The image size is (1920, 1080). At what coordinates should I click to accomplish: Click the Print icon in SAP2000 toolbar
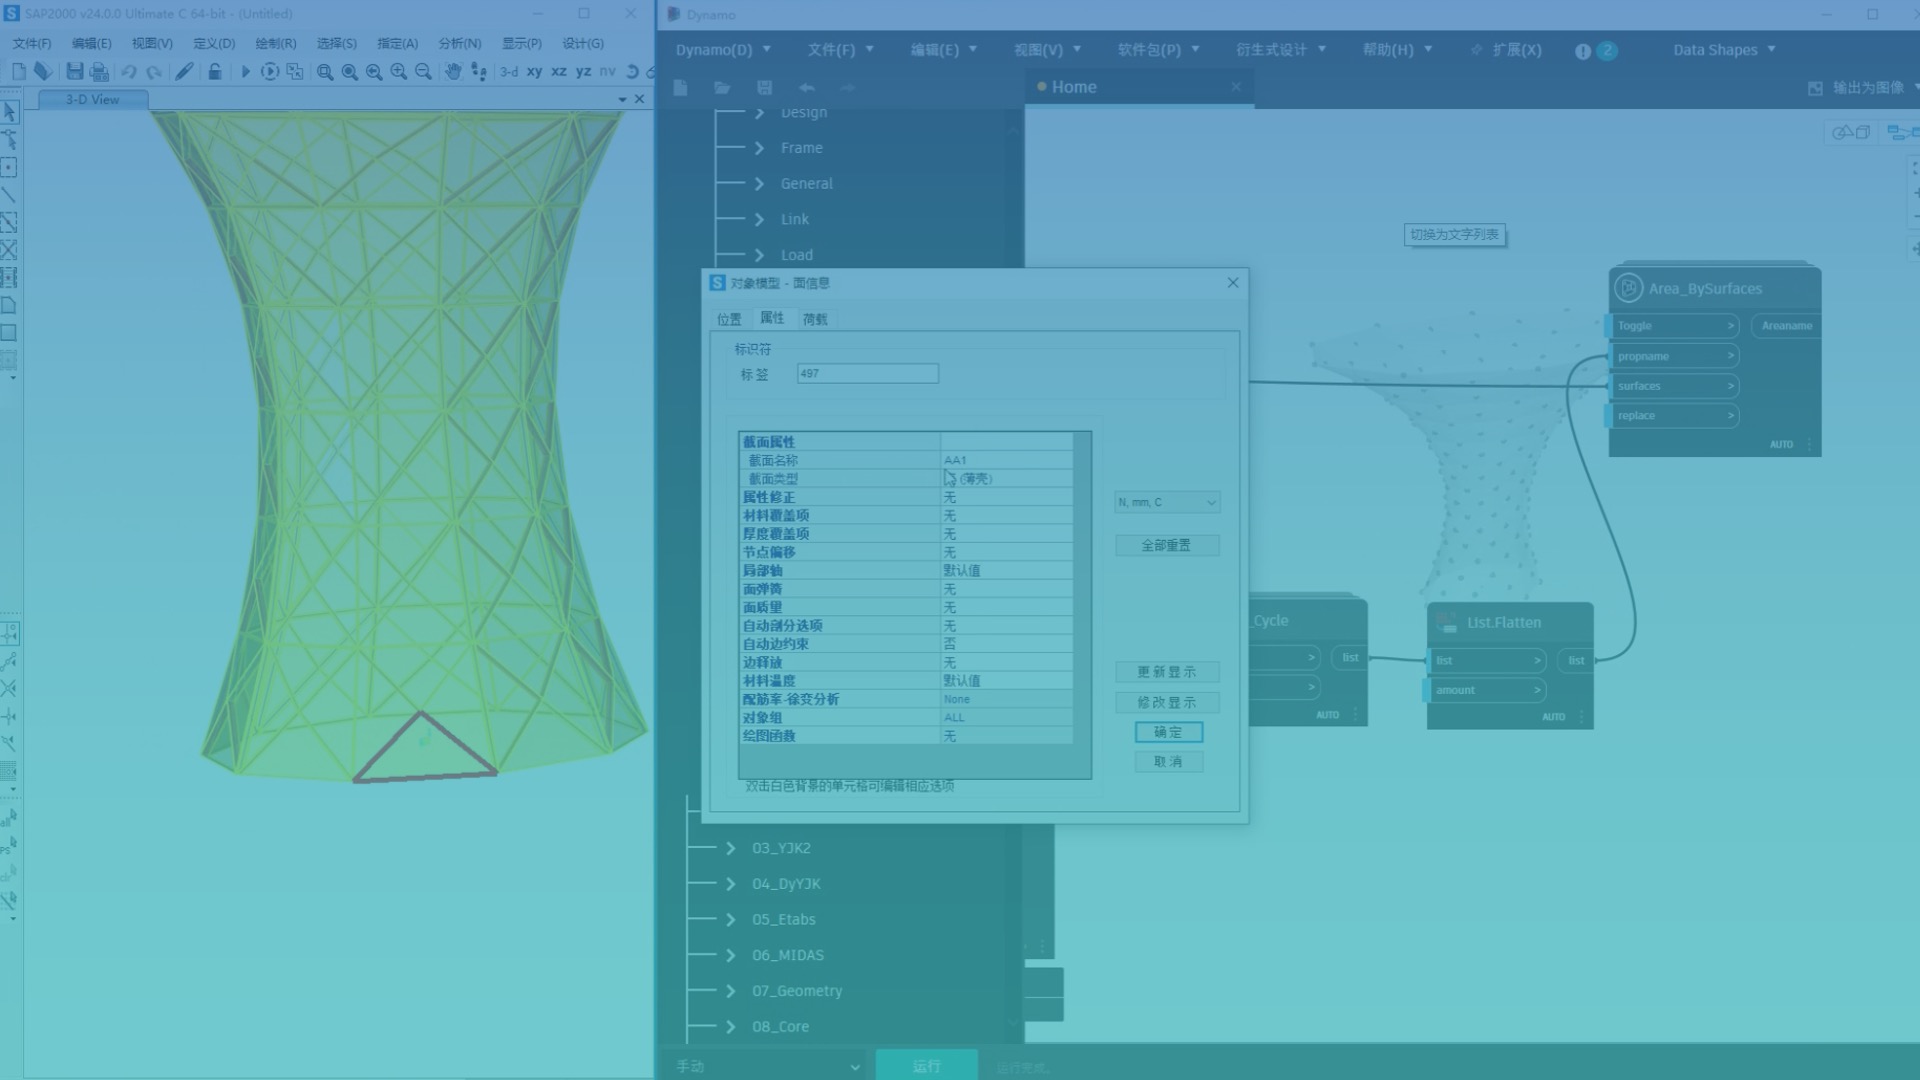pos(99,71)
